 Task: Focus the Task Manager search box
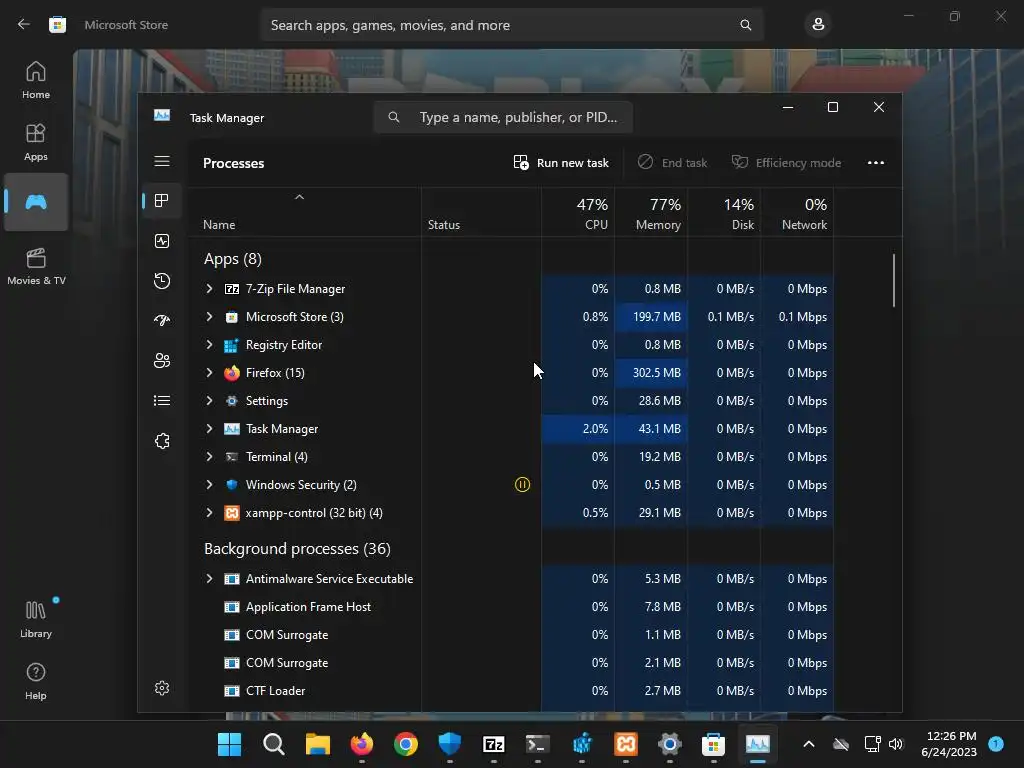pyautogui.click(x=503, y=118)
